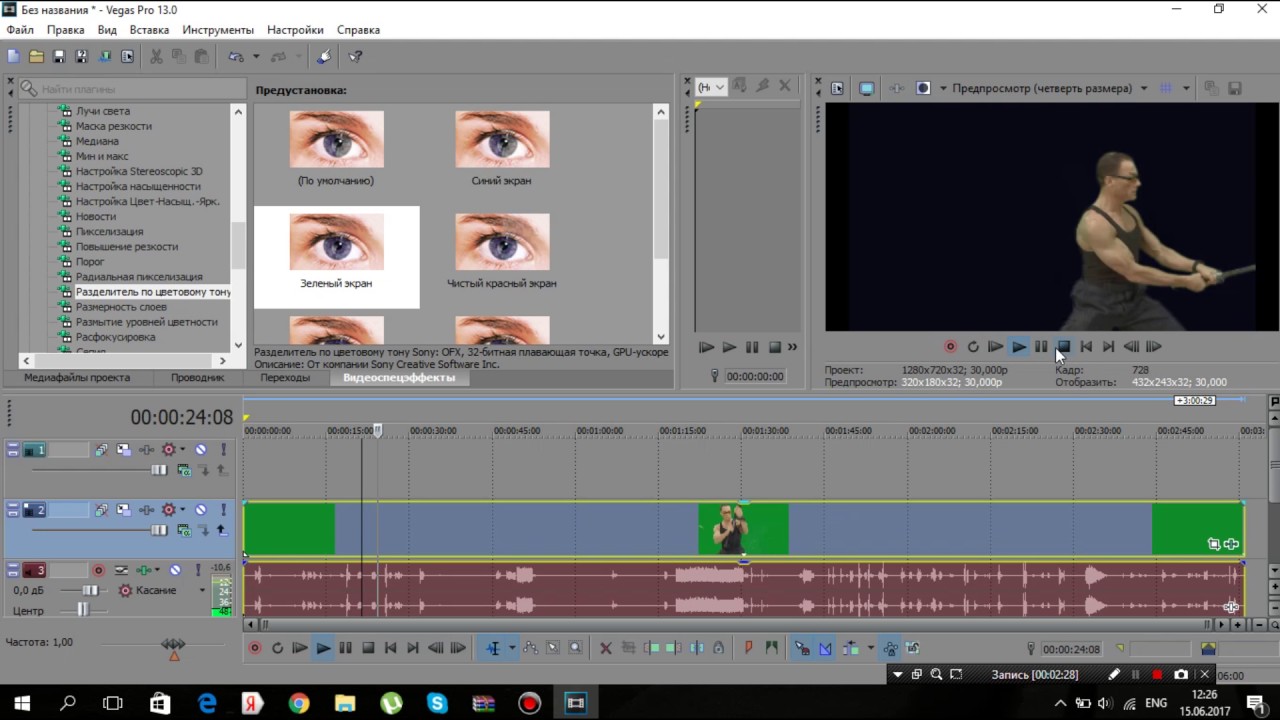Go to start on the timeline transport

pos(391,648)
